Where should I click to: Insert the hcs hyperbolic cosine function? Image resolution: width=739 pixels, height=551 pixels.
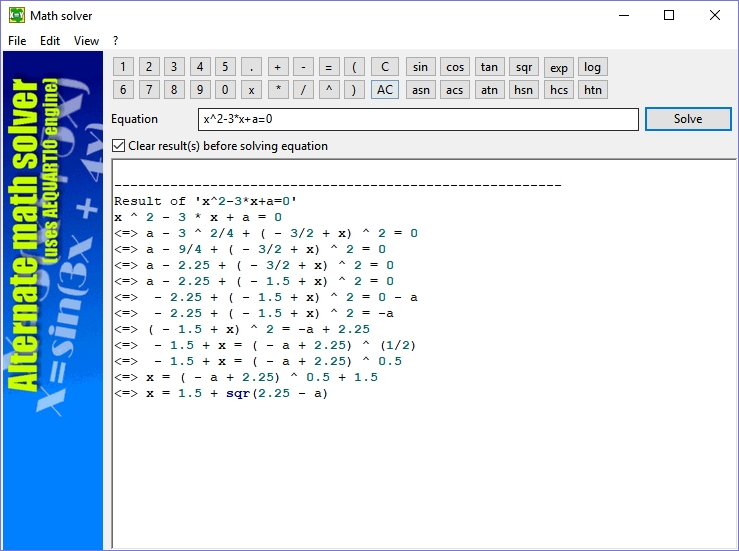(x=558, y=90)
